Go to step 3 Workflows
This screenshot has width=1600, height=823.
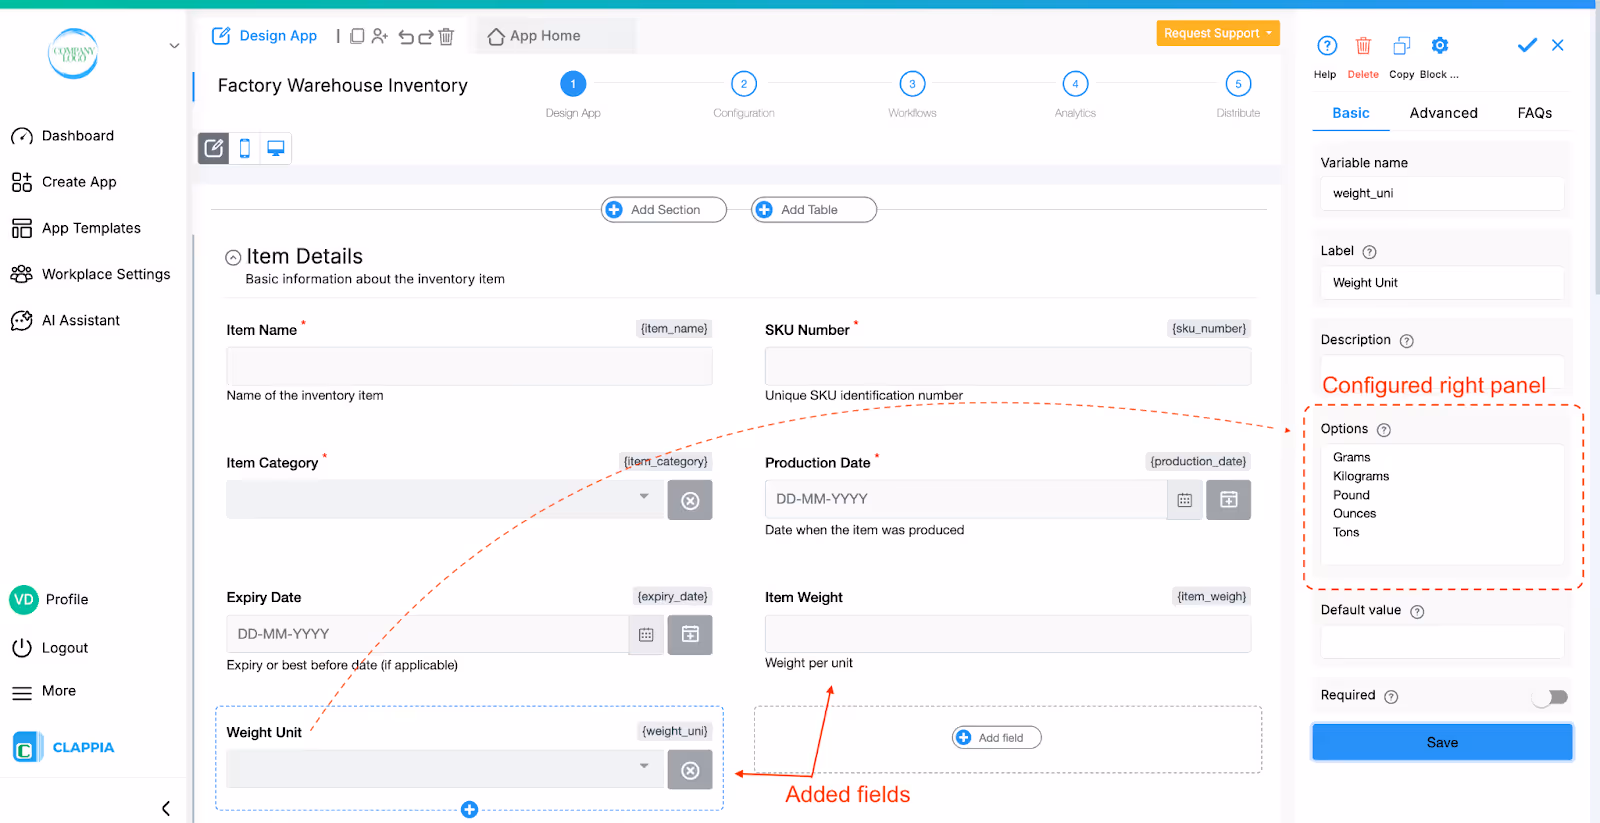(912, 84)
